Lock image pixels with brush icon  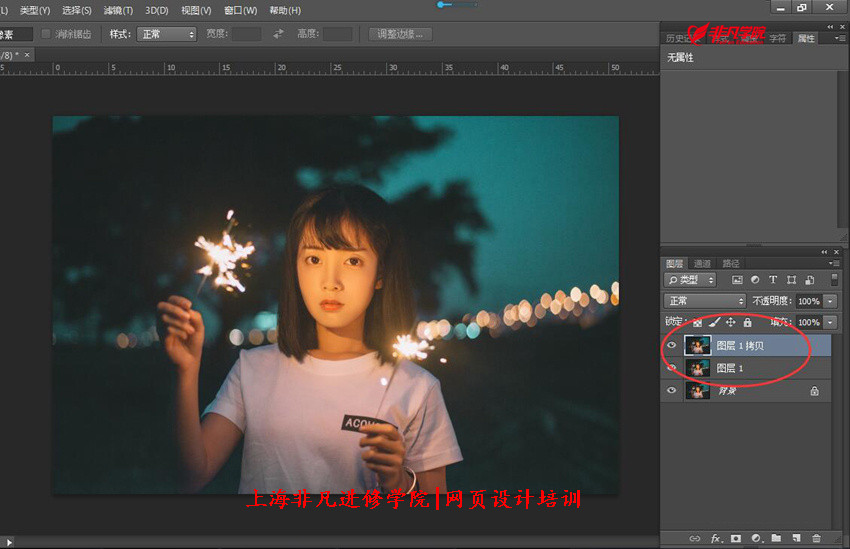[714, 322]
